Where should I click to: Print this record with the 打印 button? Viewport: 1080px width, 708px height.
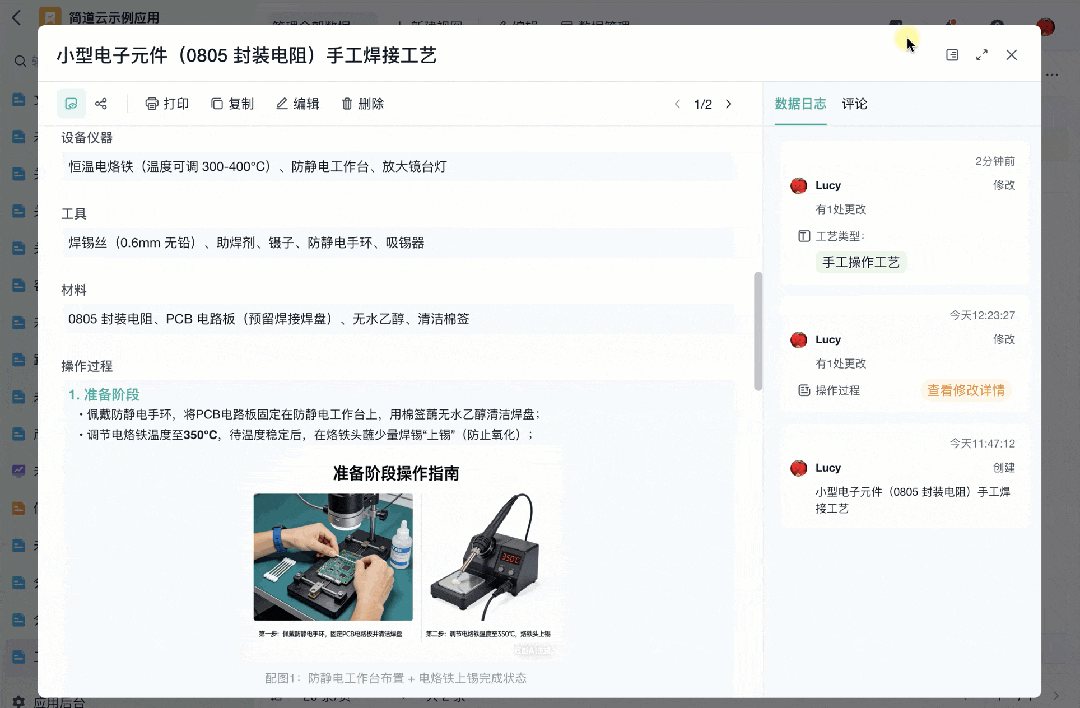(x=167, y=103)
